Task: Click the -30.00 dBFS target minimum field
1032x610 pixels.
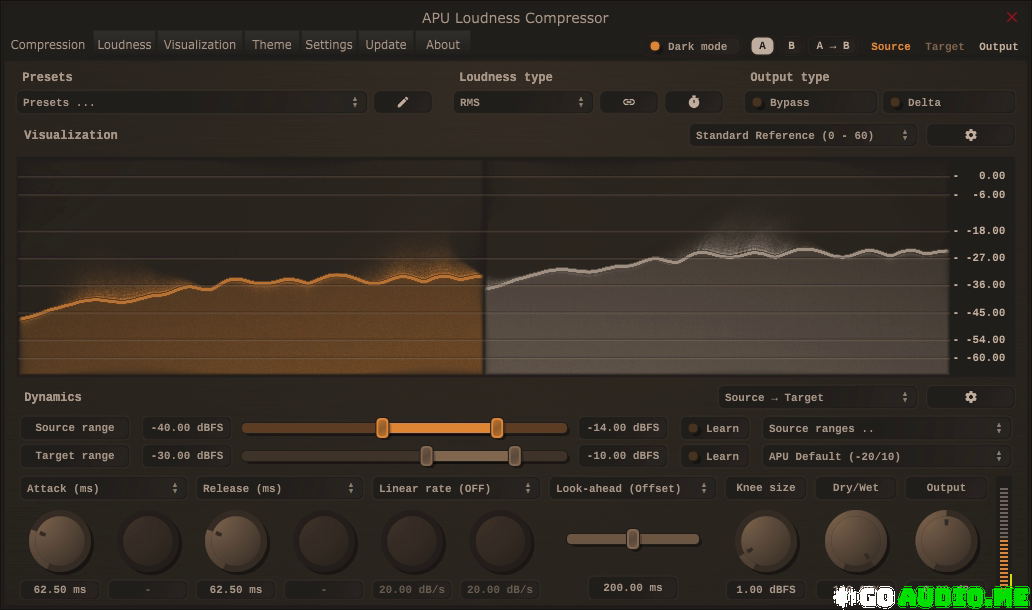Action: [x=187, y=455]
